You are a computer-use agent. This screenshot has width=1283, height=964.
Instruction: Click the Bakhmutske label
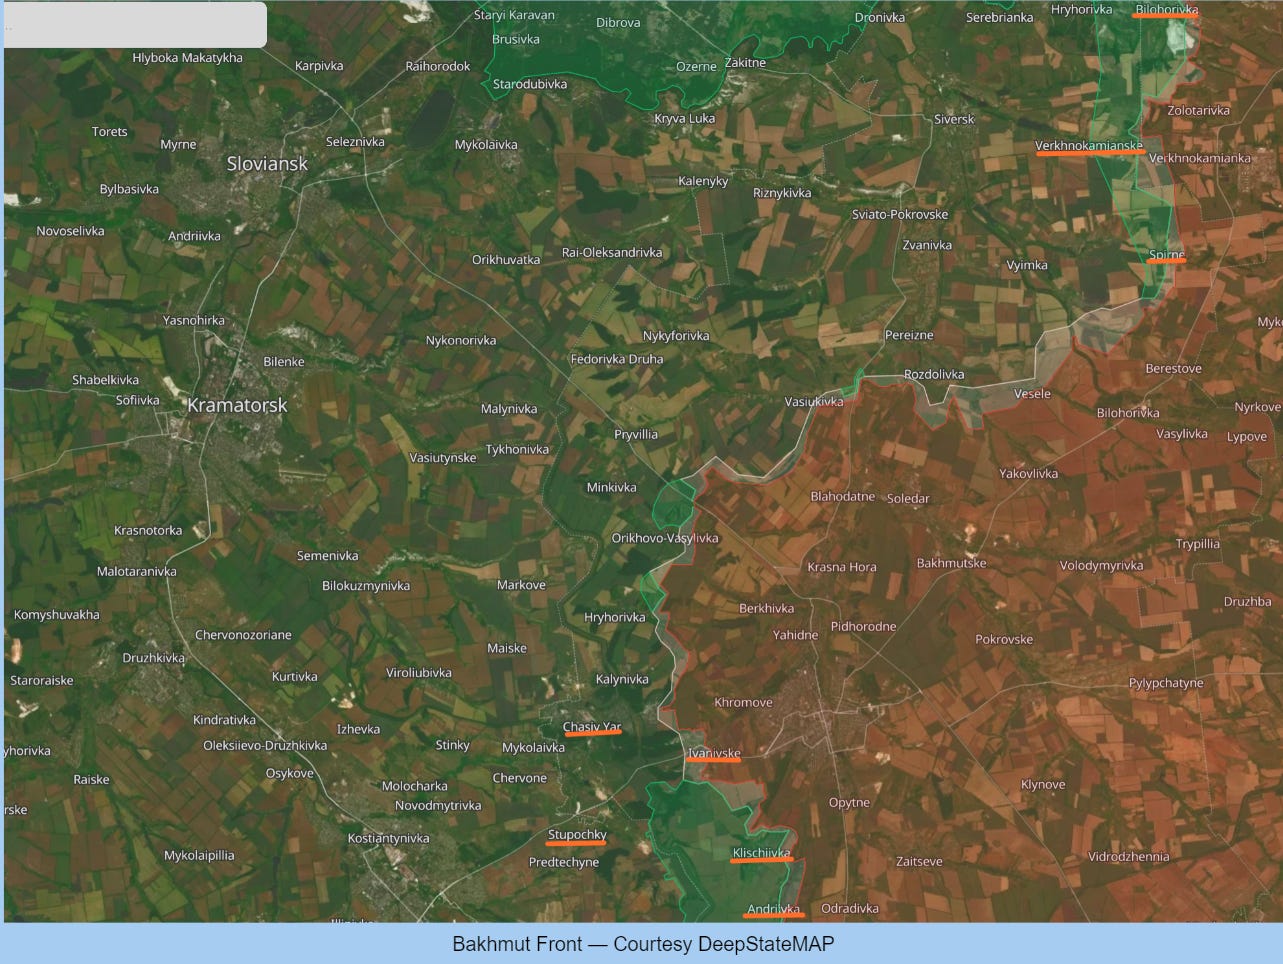pos(951,563)
